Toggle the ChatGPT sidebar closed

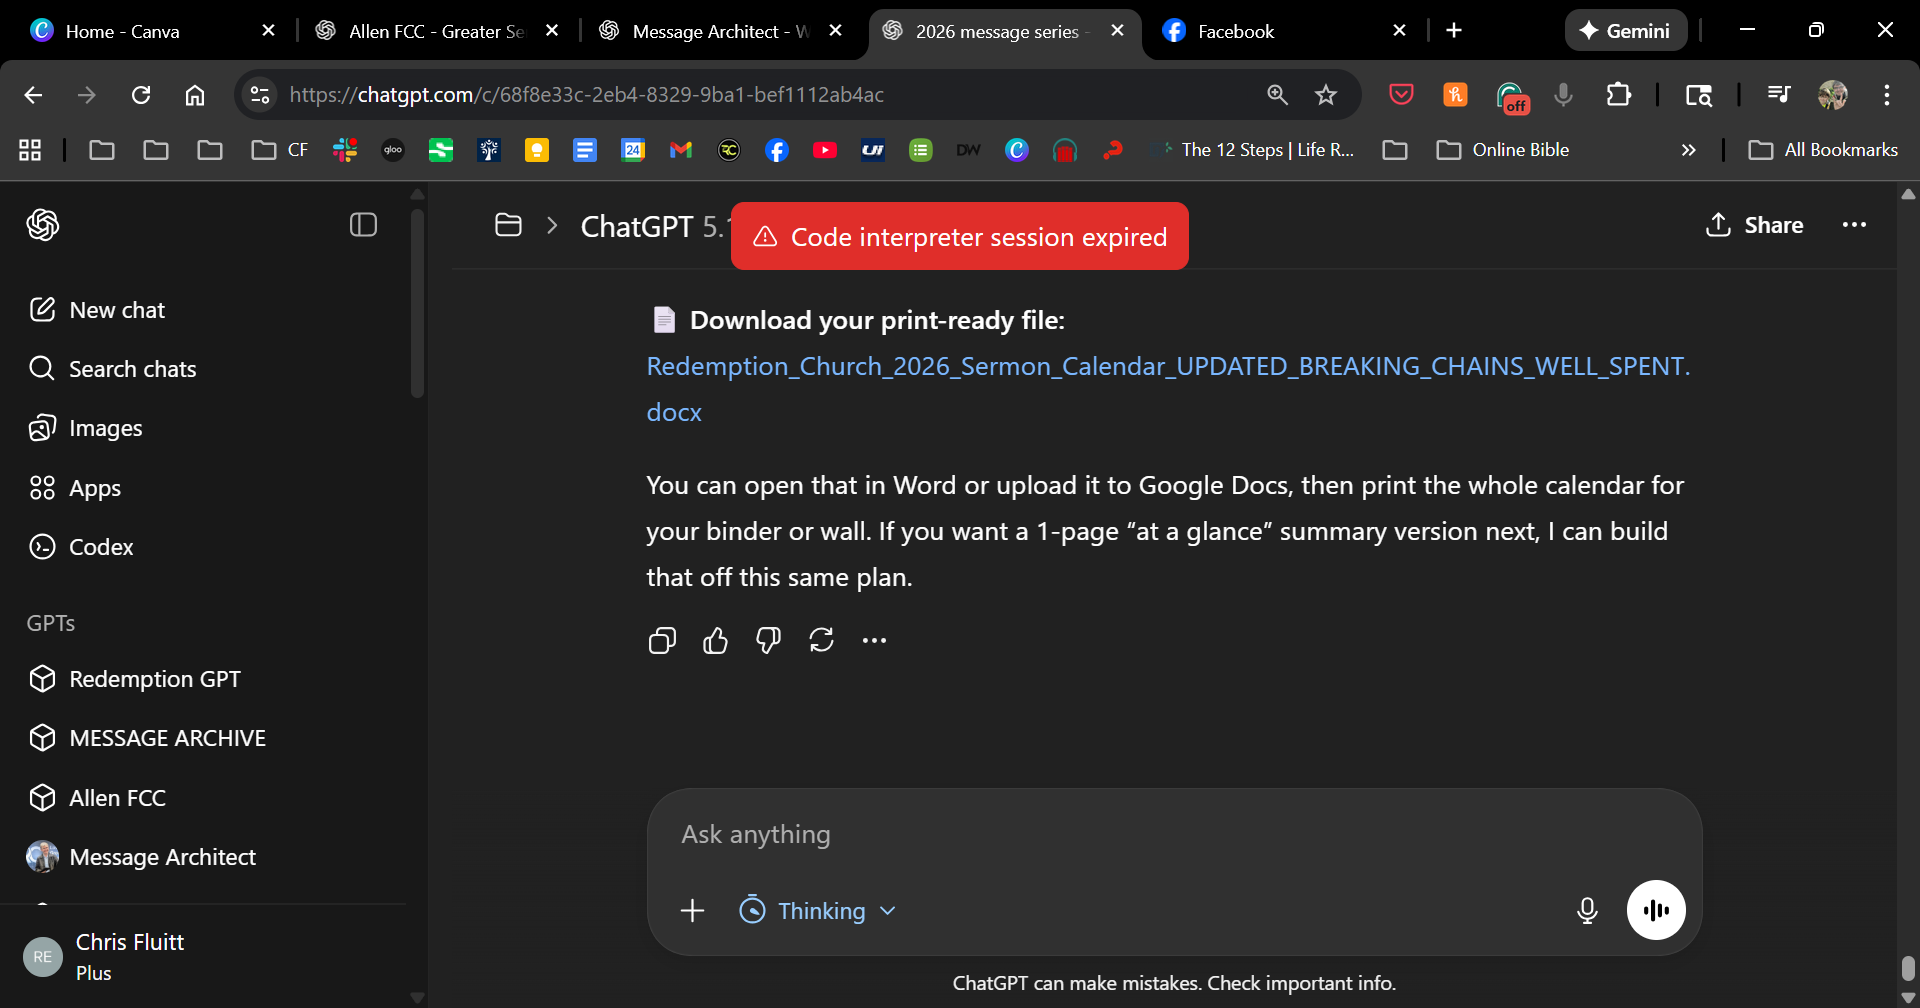pyautogui.click(x=363, y=225)
